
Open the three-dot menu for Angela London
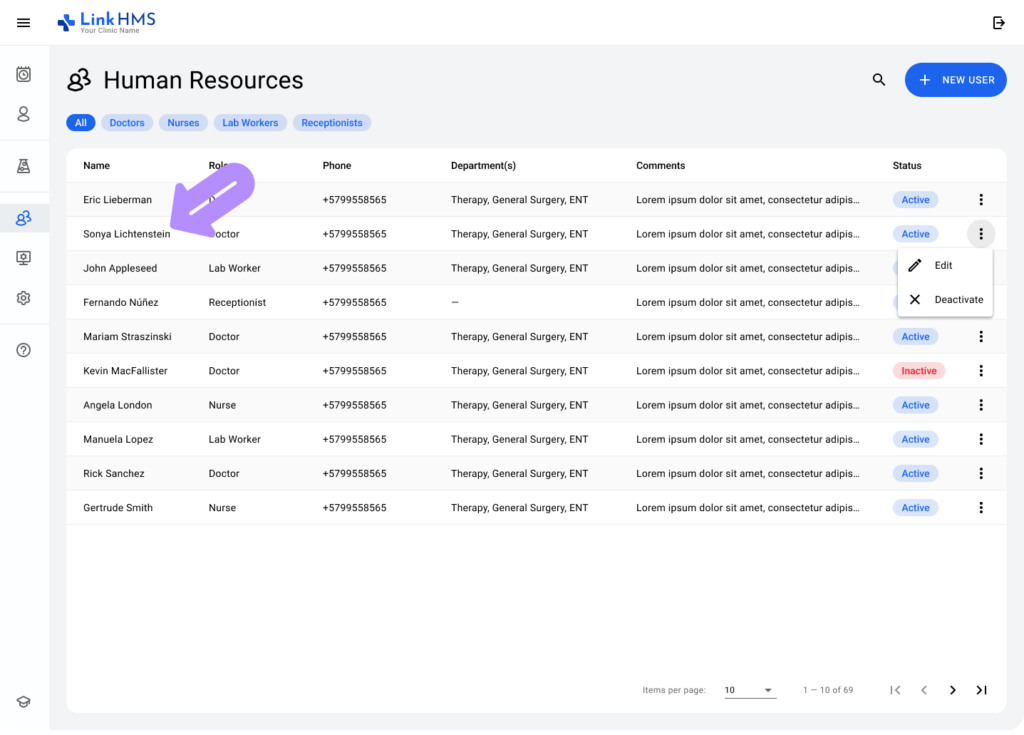point(981,405)
